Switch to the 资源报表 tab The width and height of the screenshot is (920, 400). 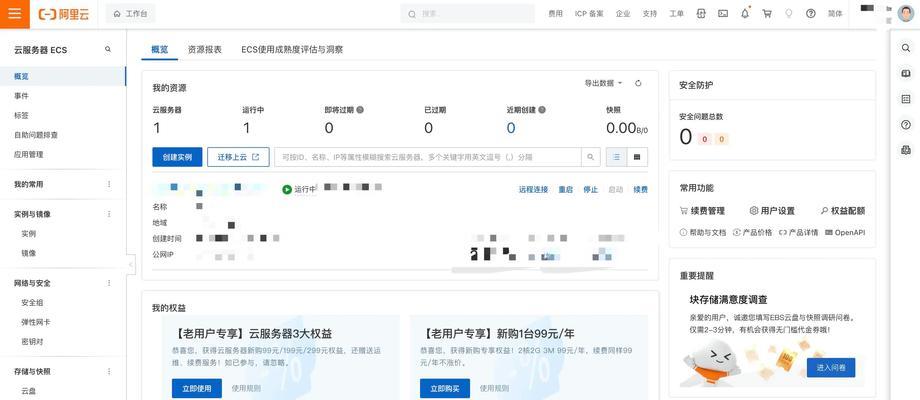204,50
